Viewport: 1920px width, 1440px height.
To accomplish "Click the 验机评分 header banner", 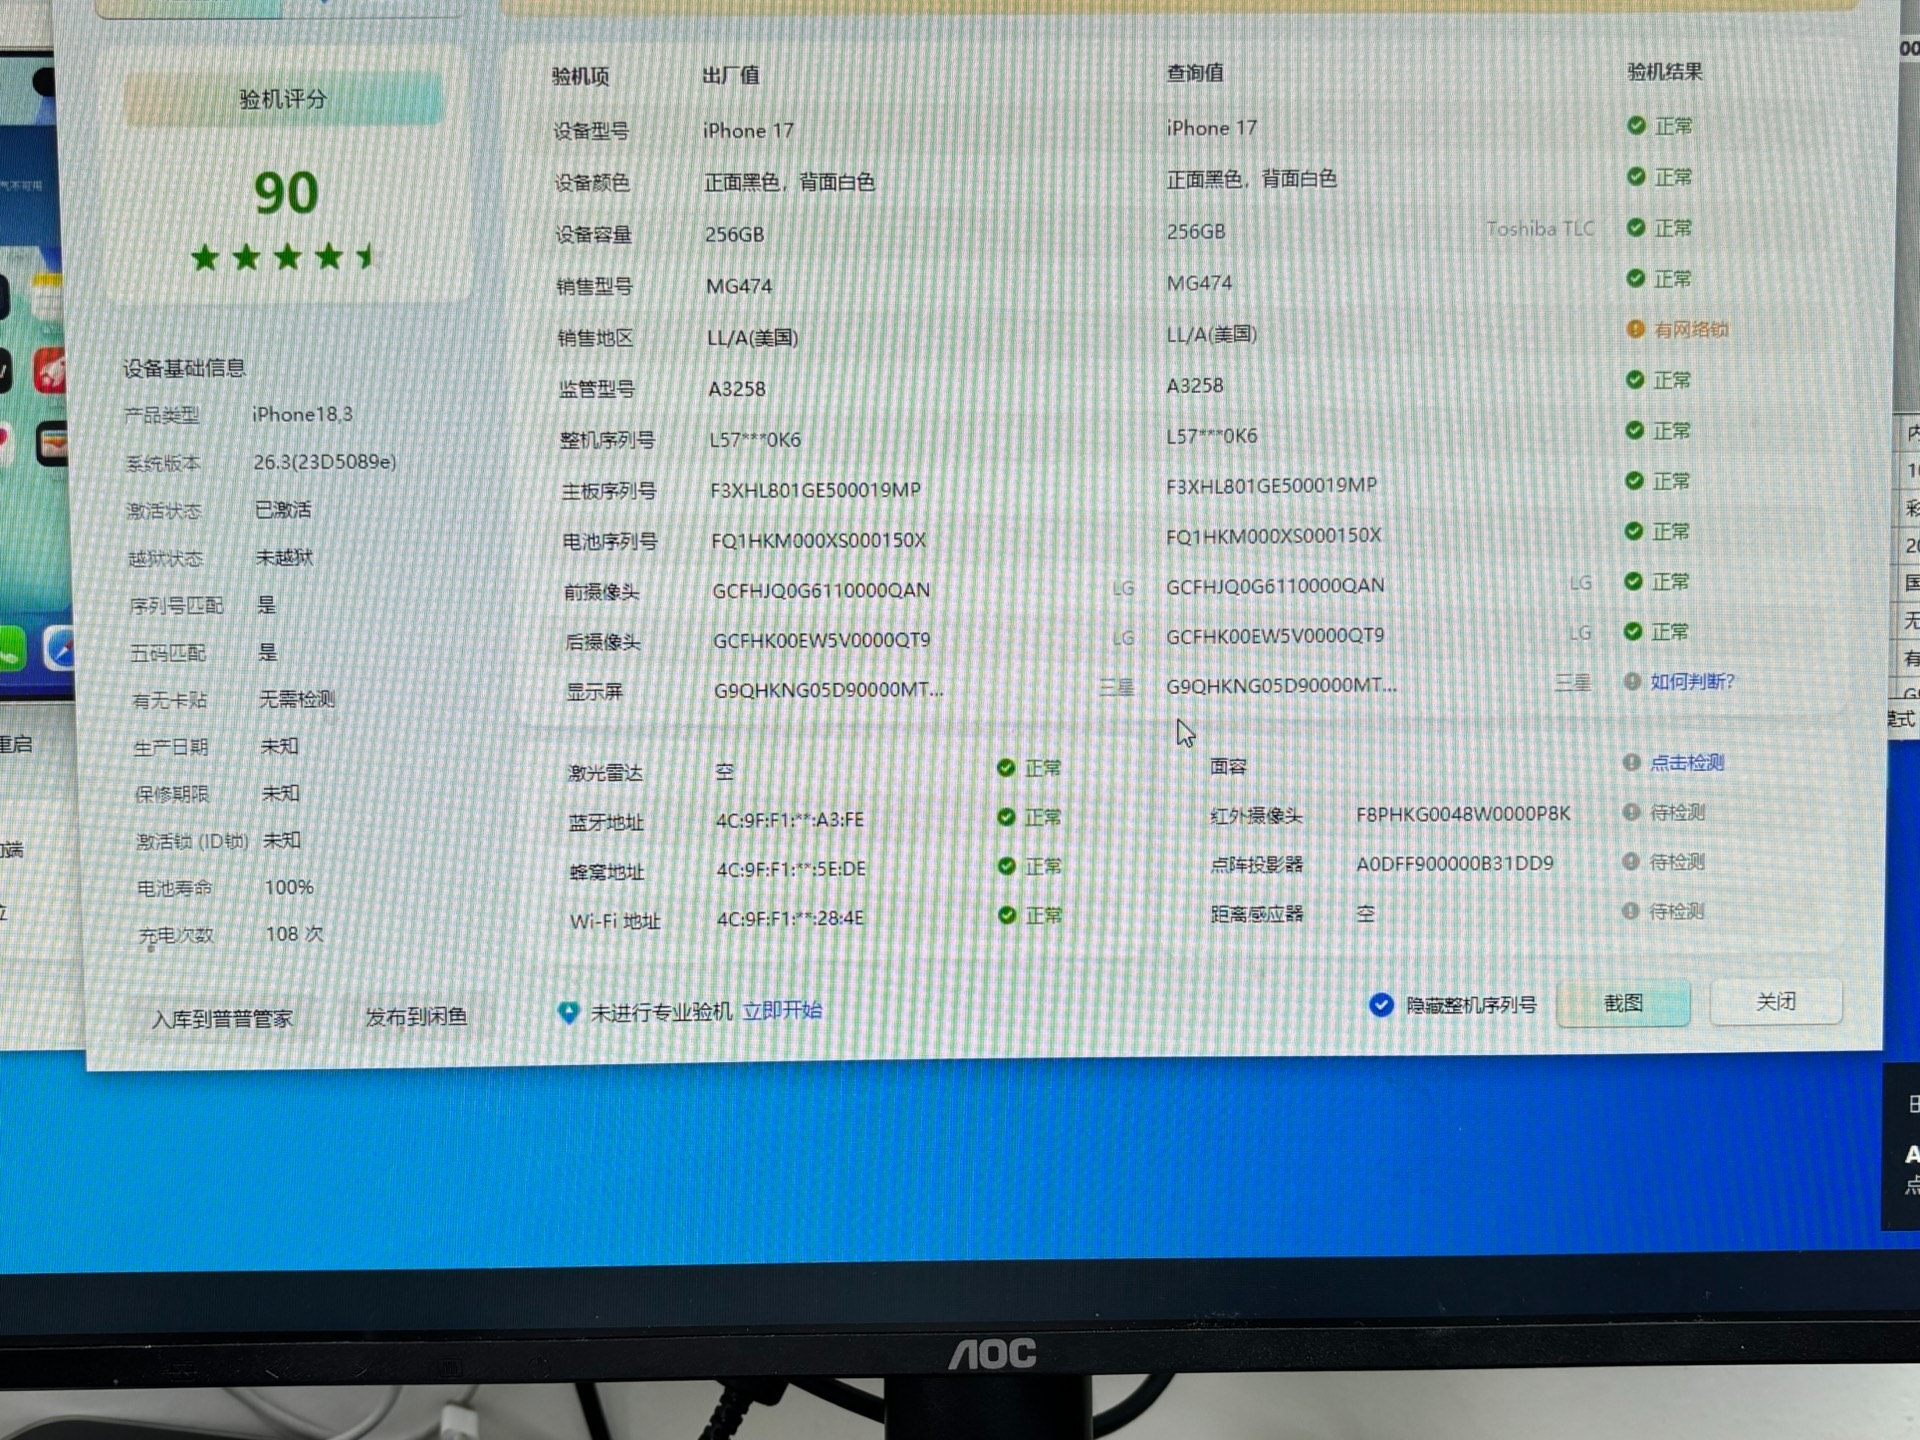I will [x=284, y=99].
